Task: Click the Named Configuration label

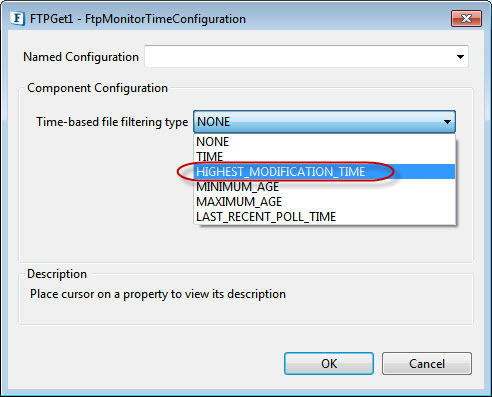Action: click(81, 57)
